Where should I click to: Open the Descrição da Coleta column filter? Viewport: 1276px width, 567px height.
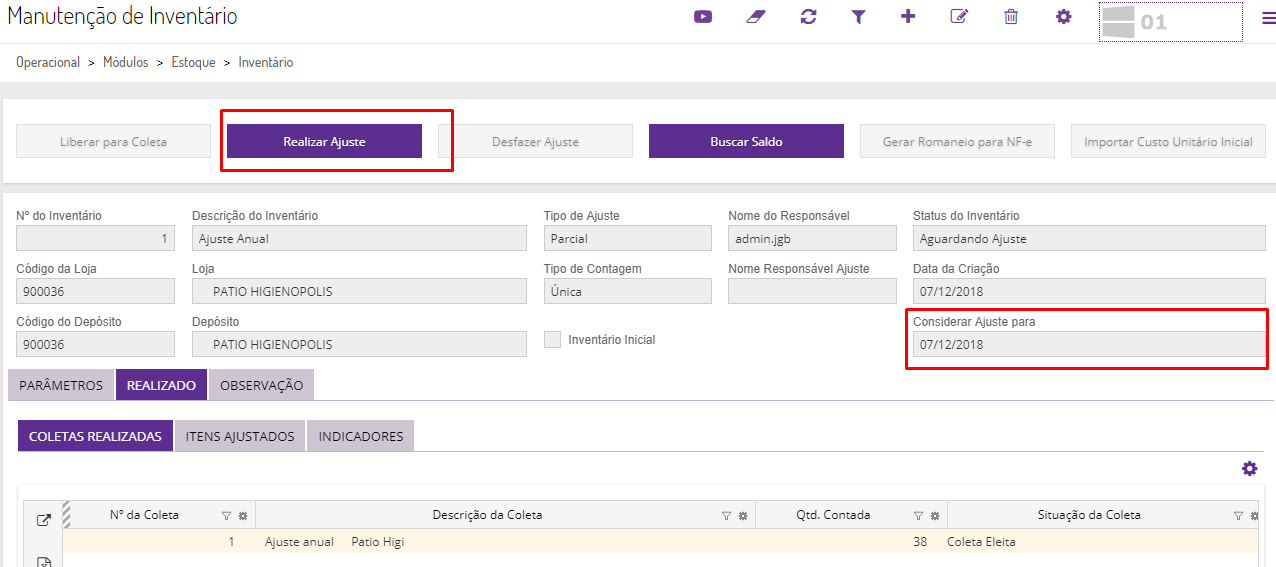point(726,516)
